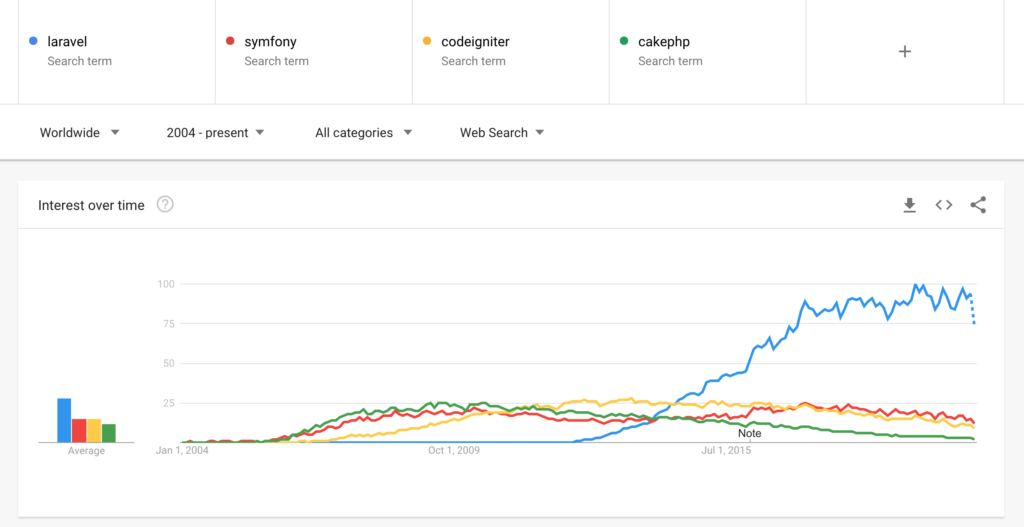
Task: Share the Interest over time chart
Action: coord(978,205)
